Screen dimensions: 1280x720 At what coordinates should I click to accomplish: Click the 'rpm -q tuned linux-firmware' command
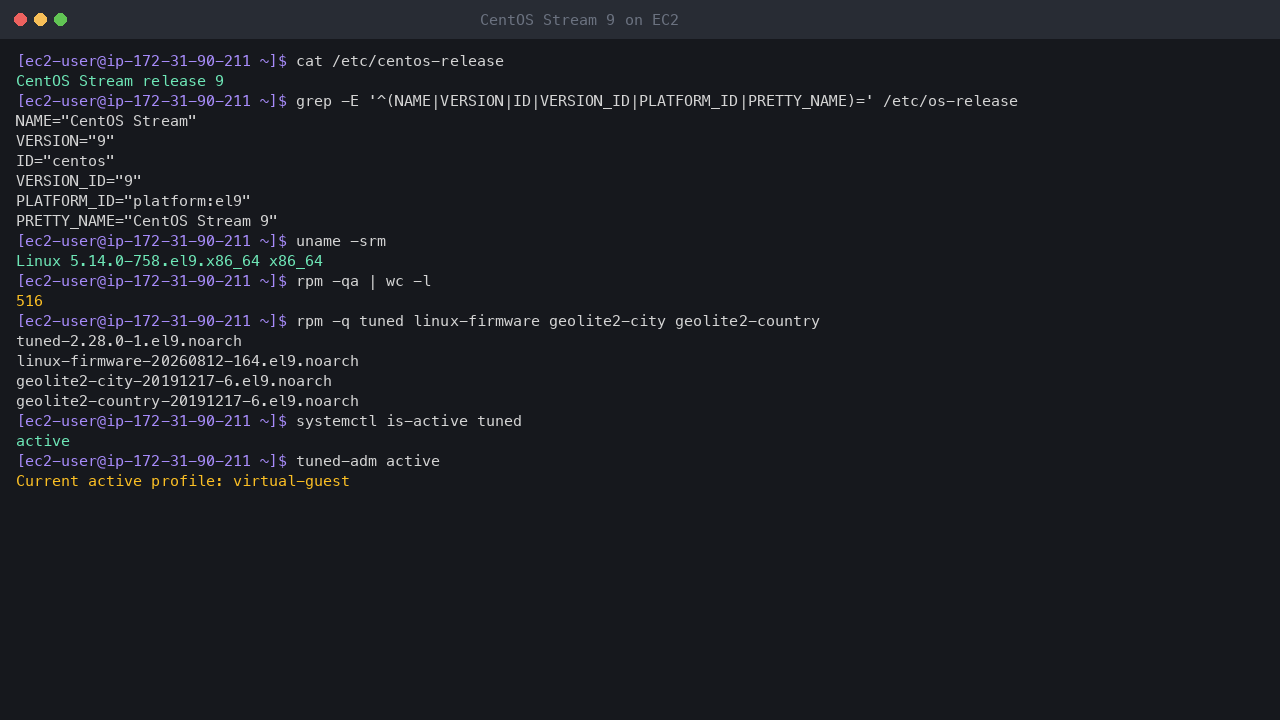[558, 321]
